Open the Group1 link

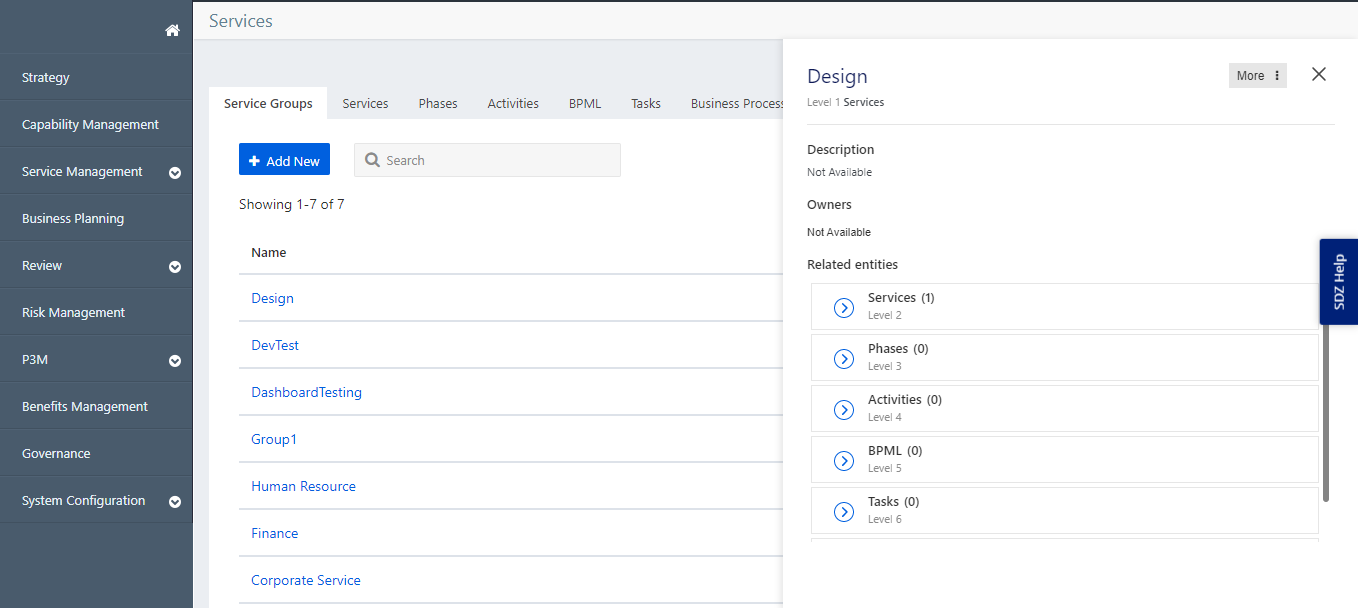(274, 439)
